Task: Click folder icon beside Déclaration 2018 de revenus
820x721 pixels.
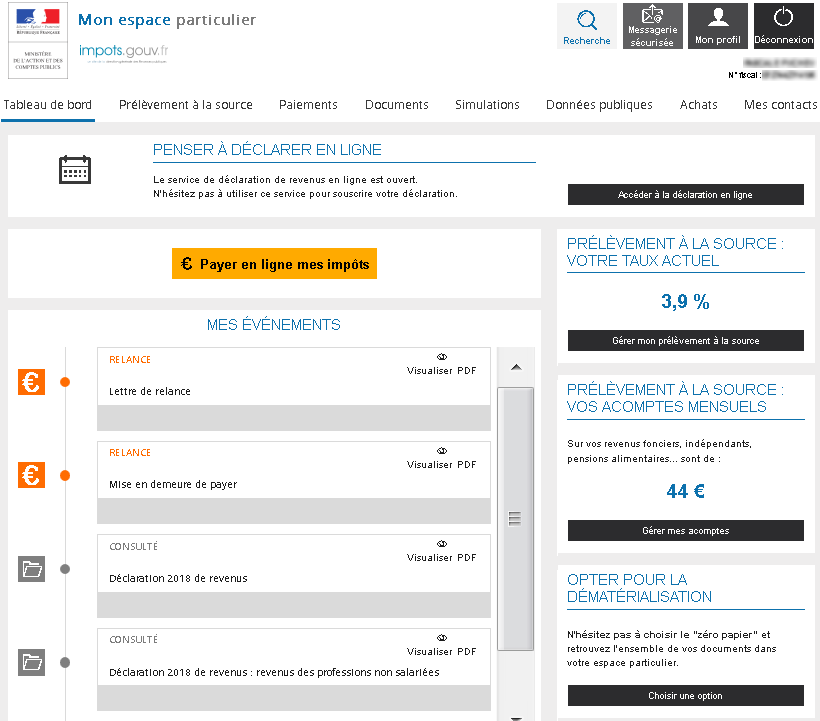Action: [x=32, y=569]
